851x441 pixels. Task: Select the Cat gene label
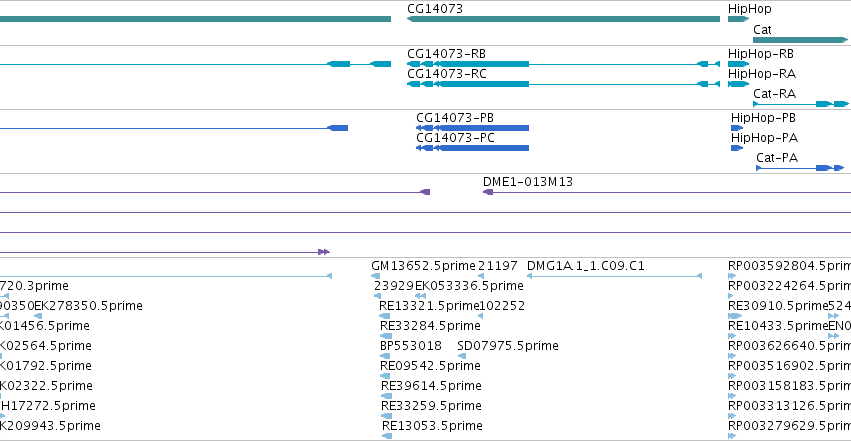tap(762, 30)
